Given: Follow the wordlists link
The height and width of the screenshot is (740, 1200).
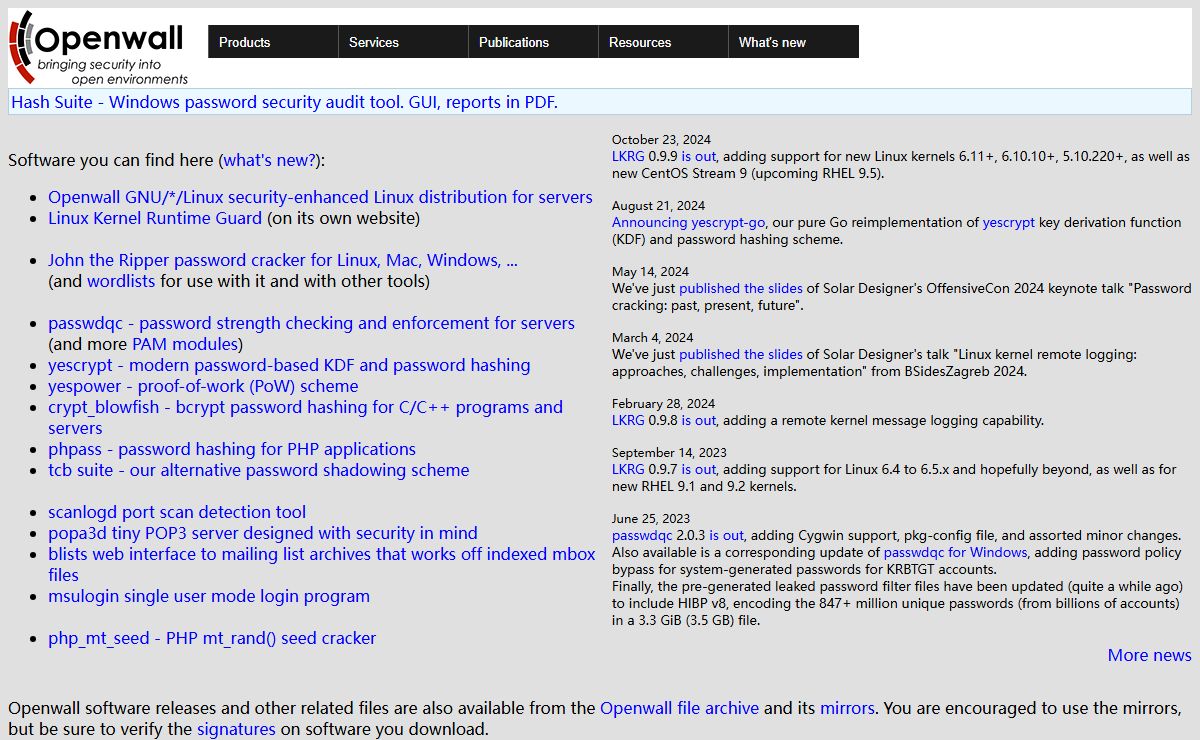Looking at the screenshot, I should pyautogui.click(x=121, y=281).
